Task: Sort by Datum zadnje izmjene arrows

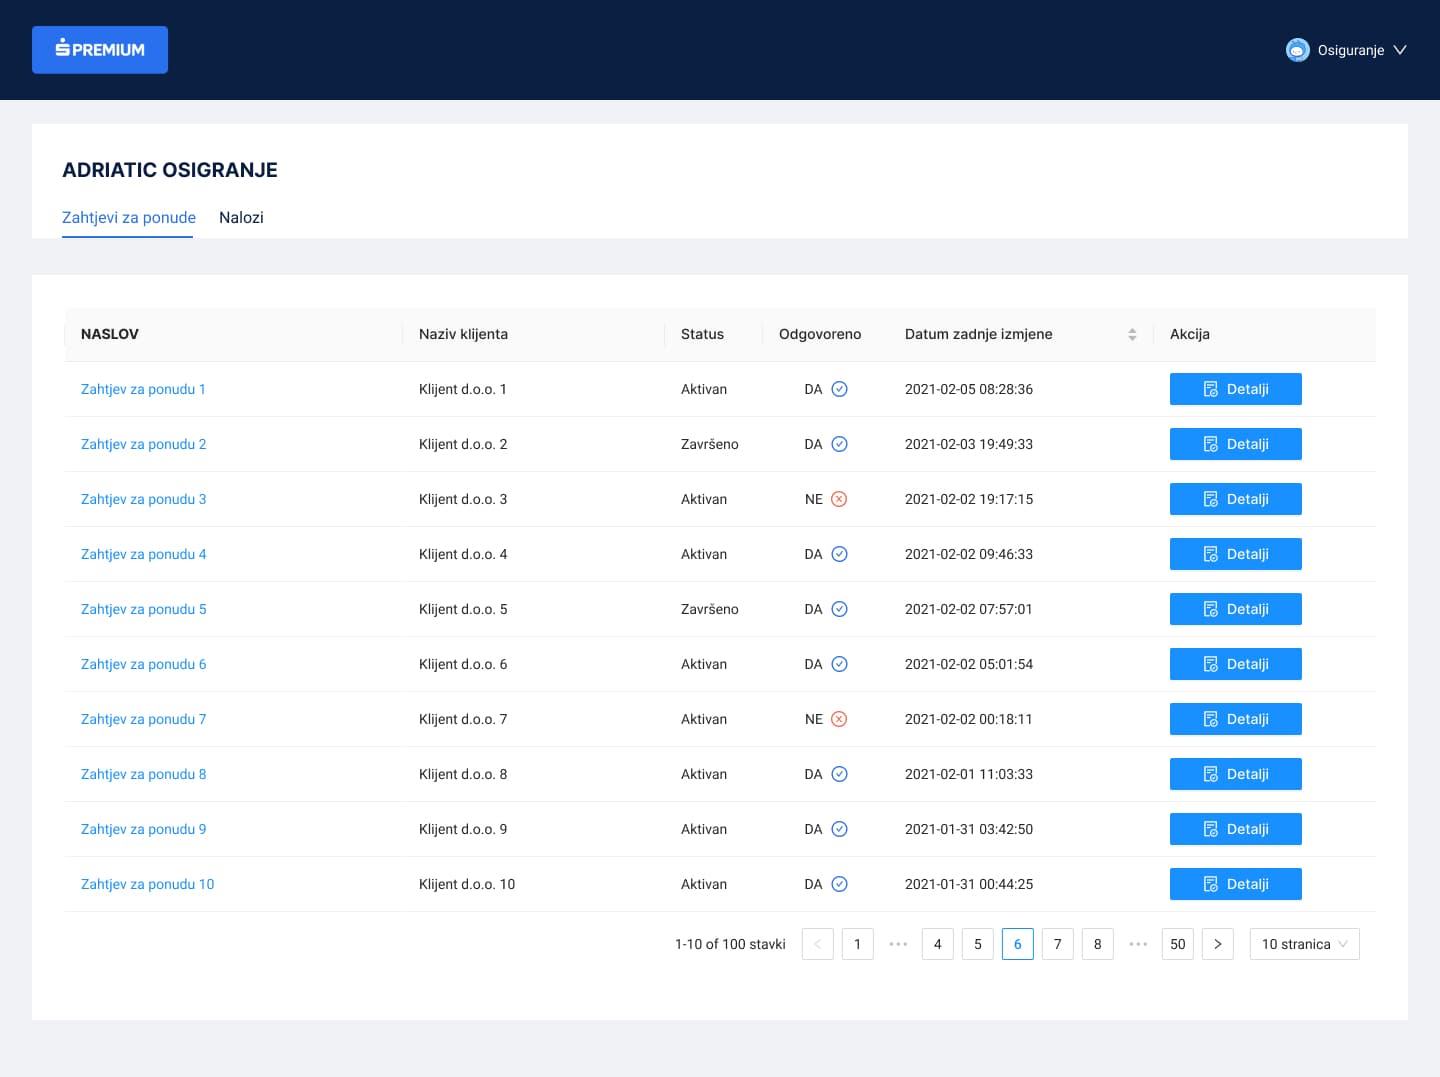Action: (1132, 334)
